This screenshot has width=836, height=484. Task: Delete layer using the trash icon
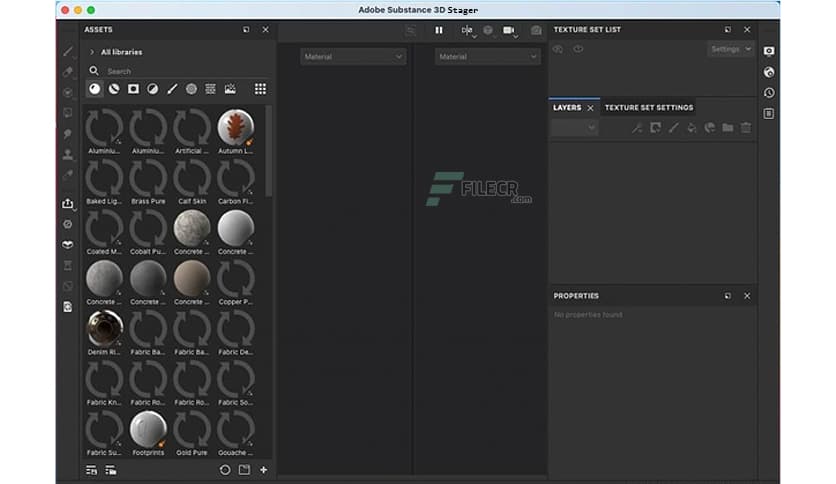(746, 127)
